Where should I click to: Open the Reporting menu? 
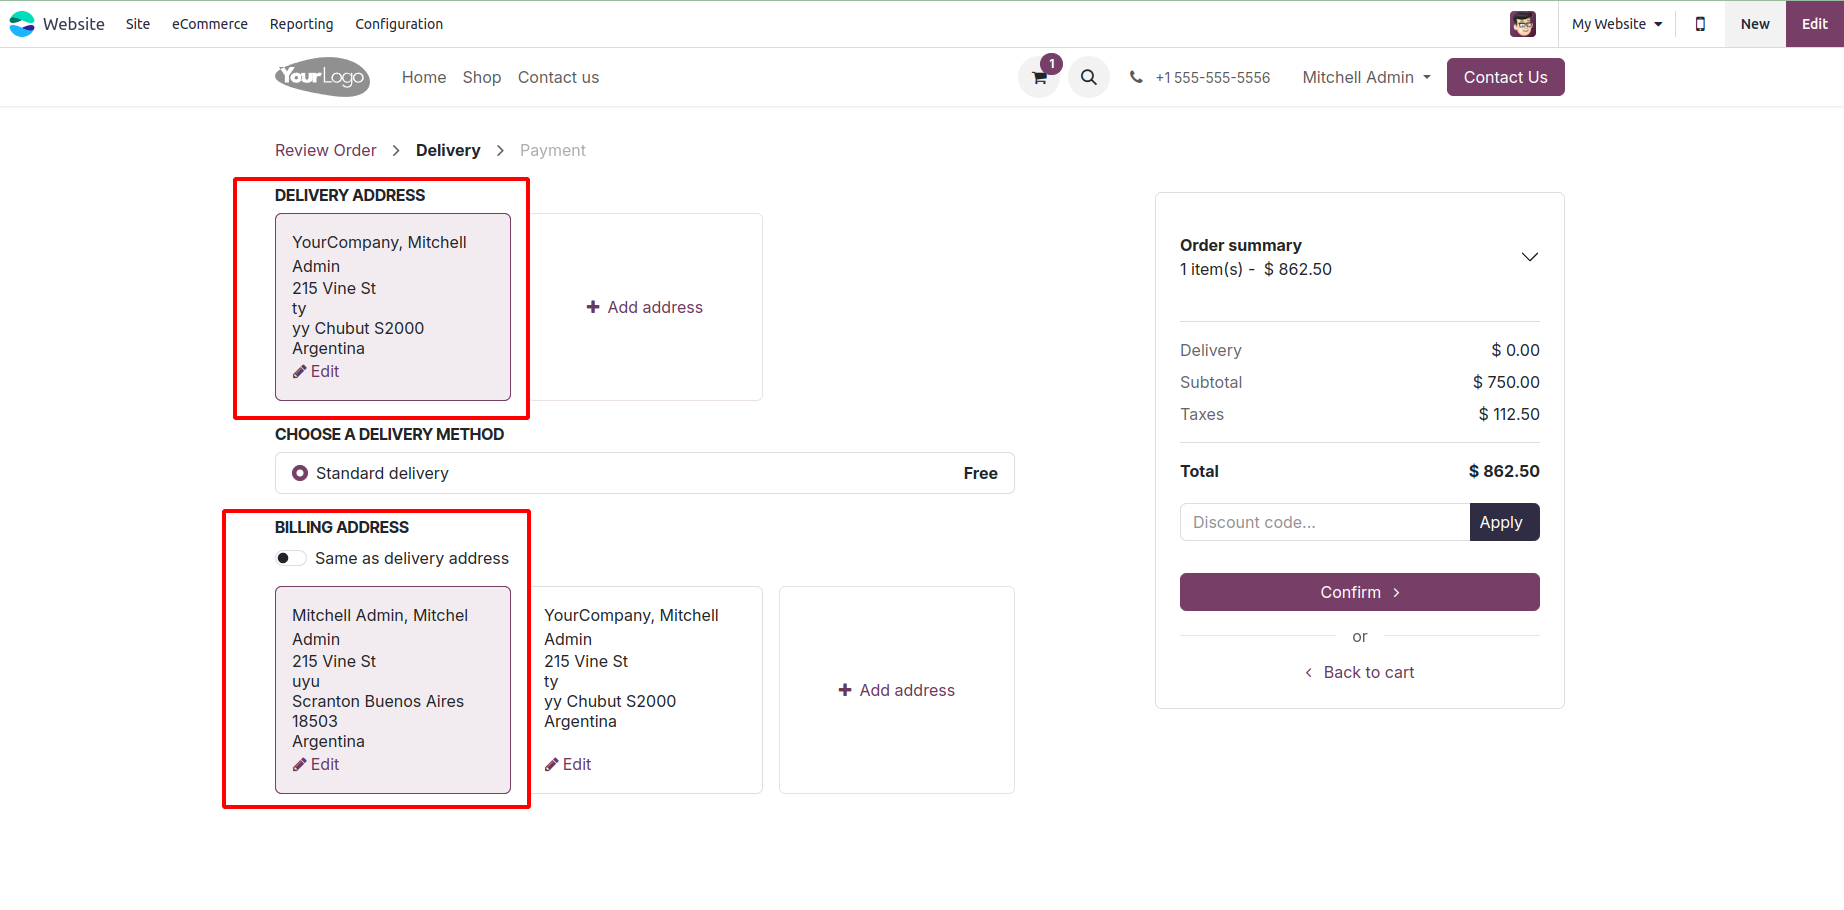point(301,24)
